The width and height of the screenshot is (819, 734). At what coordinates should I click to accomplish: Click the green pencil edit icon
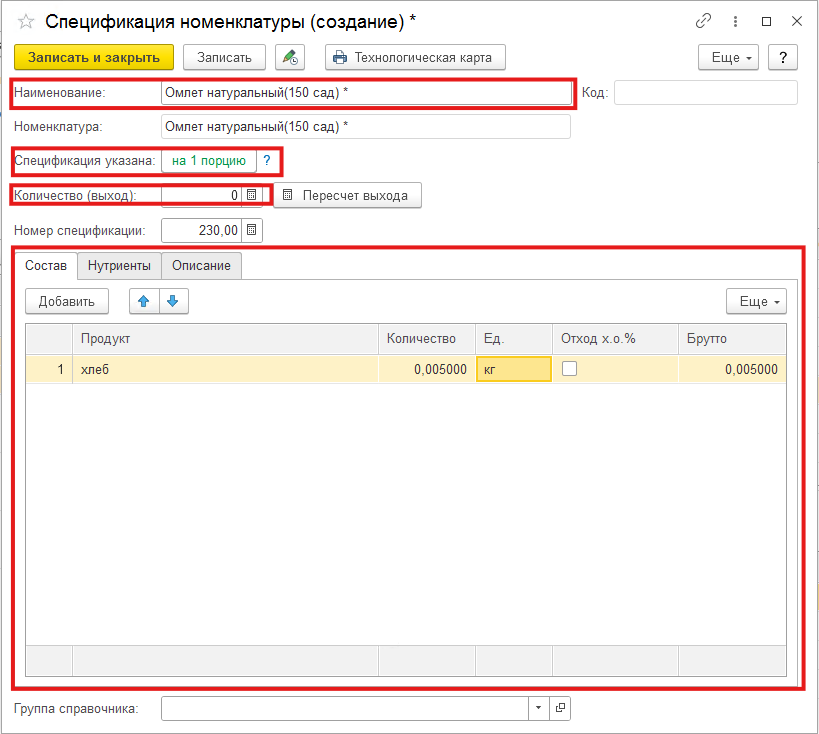[x=290, y=57]
